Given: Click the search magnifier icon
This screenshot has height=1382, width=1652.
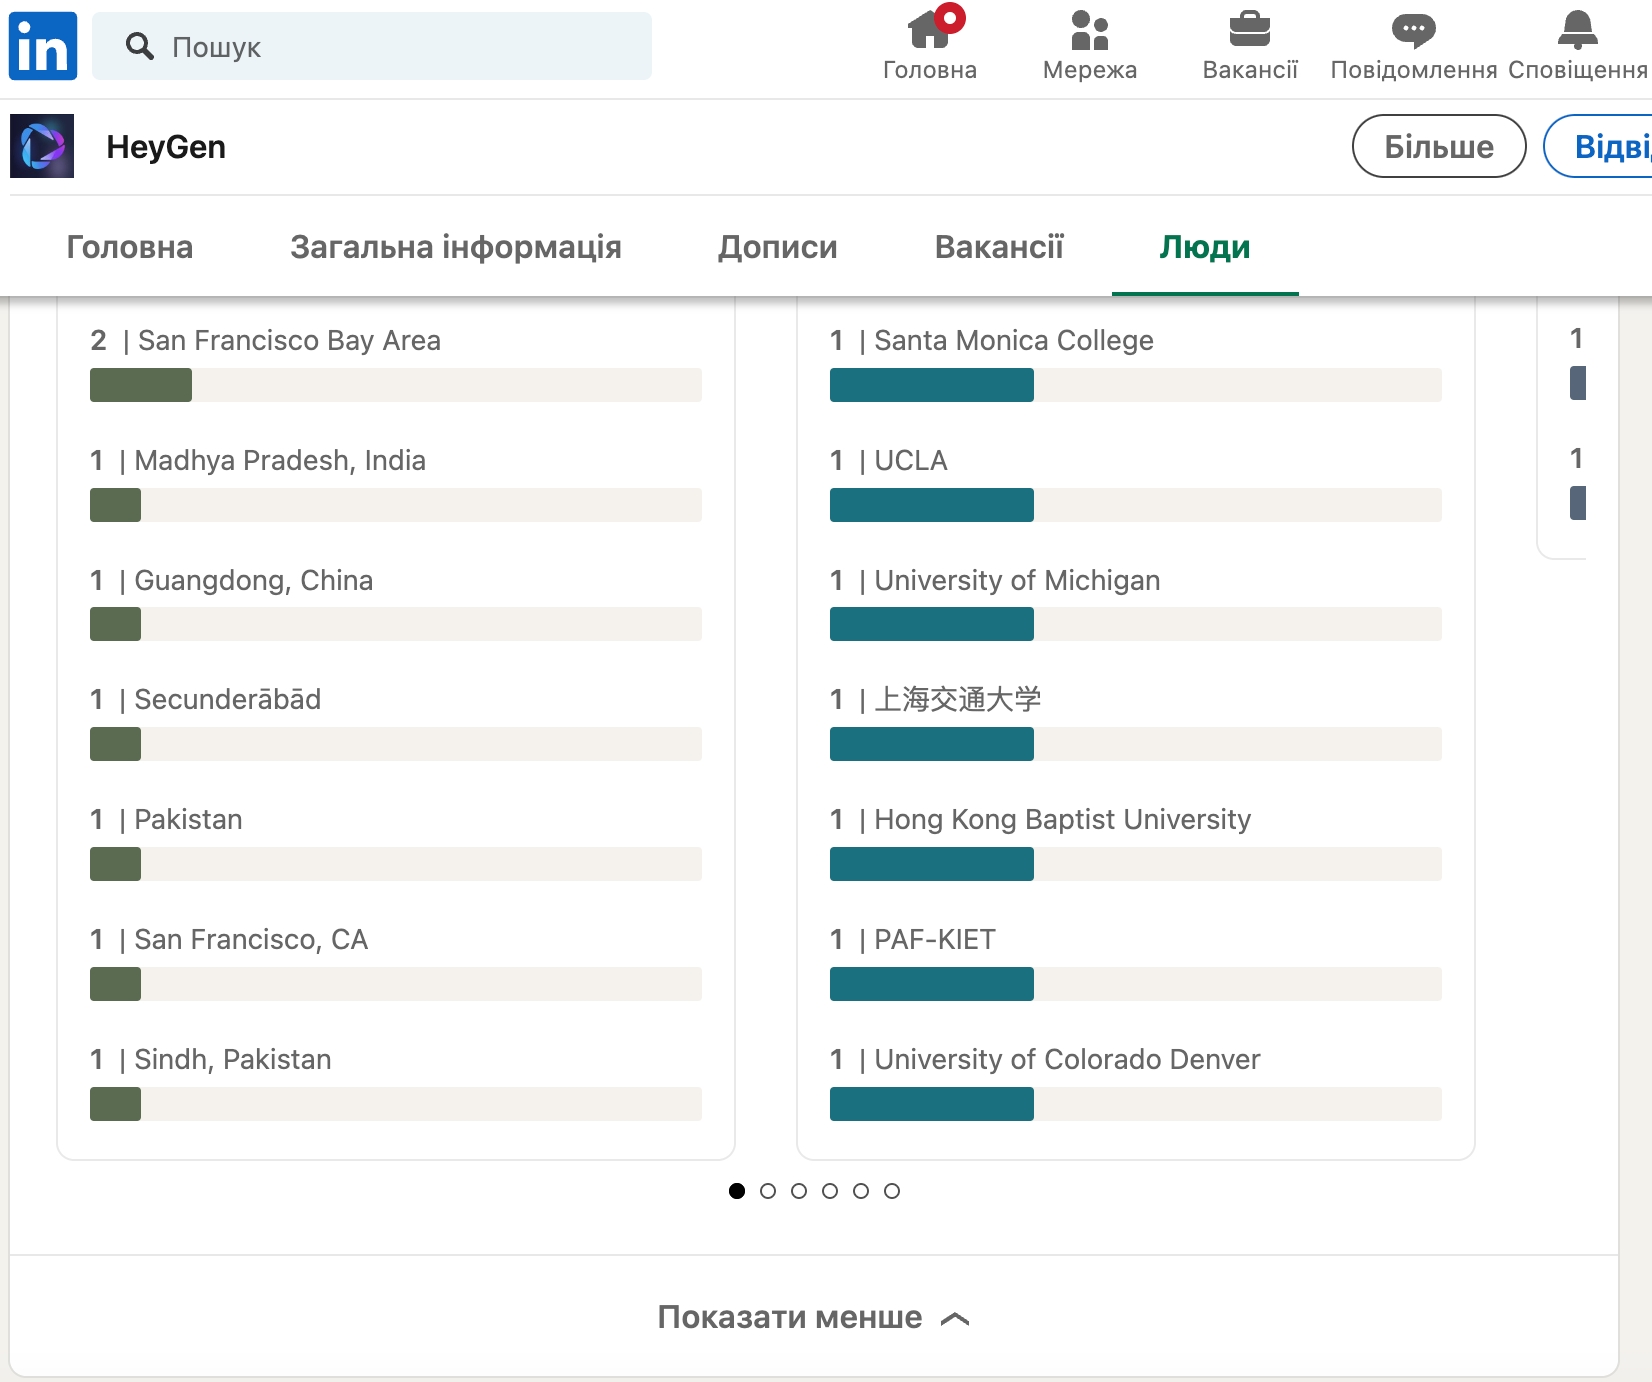Looking at the screenshot, I should click(140, 46).
